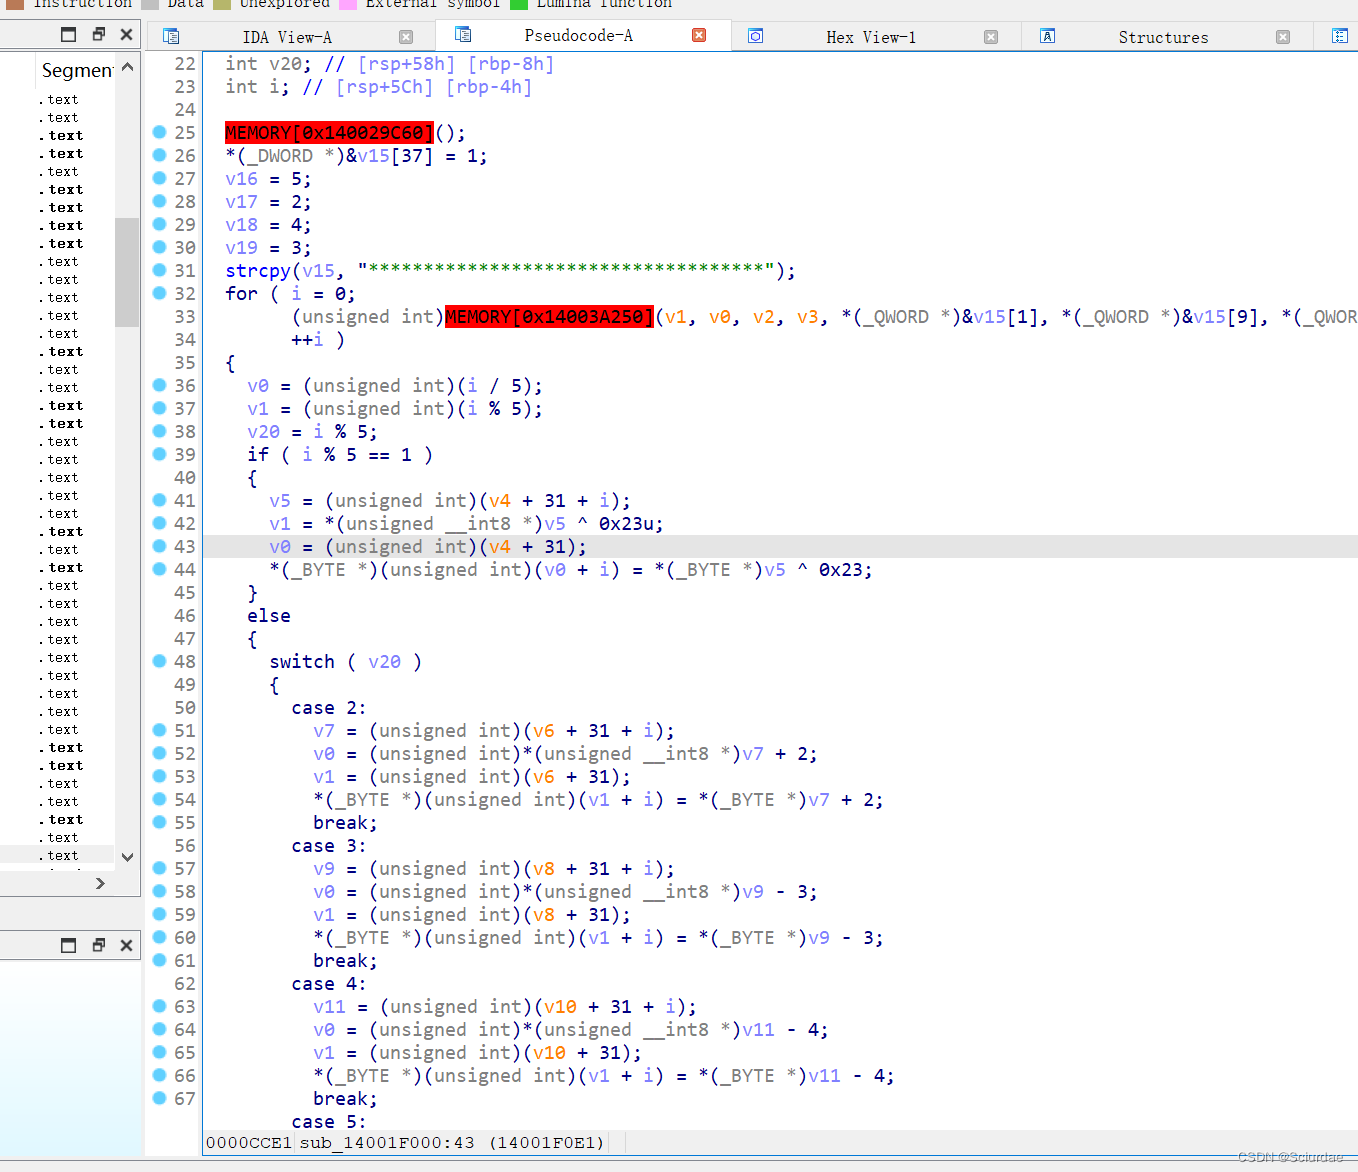Image resolution: width=1358 pixels, height=1172 pixels.
Task: Close the IDA View-A tab
Action: click(x=406, y=37)
